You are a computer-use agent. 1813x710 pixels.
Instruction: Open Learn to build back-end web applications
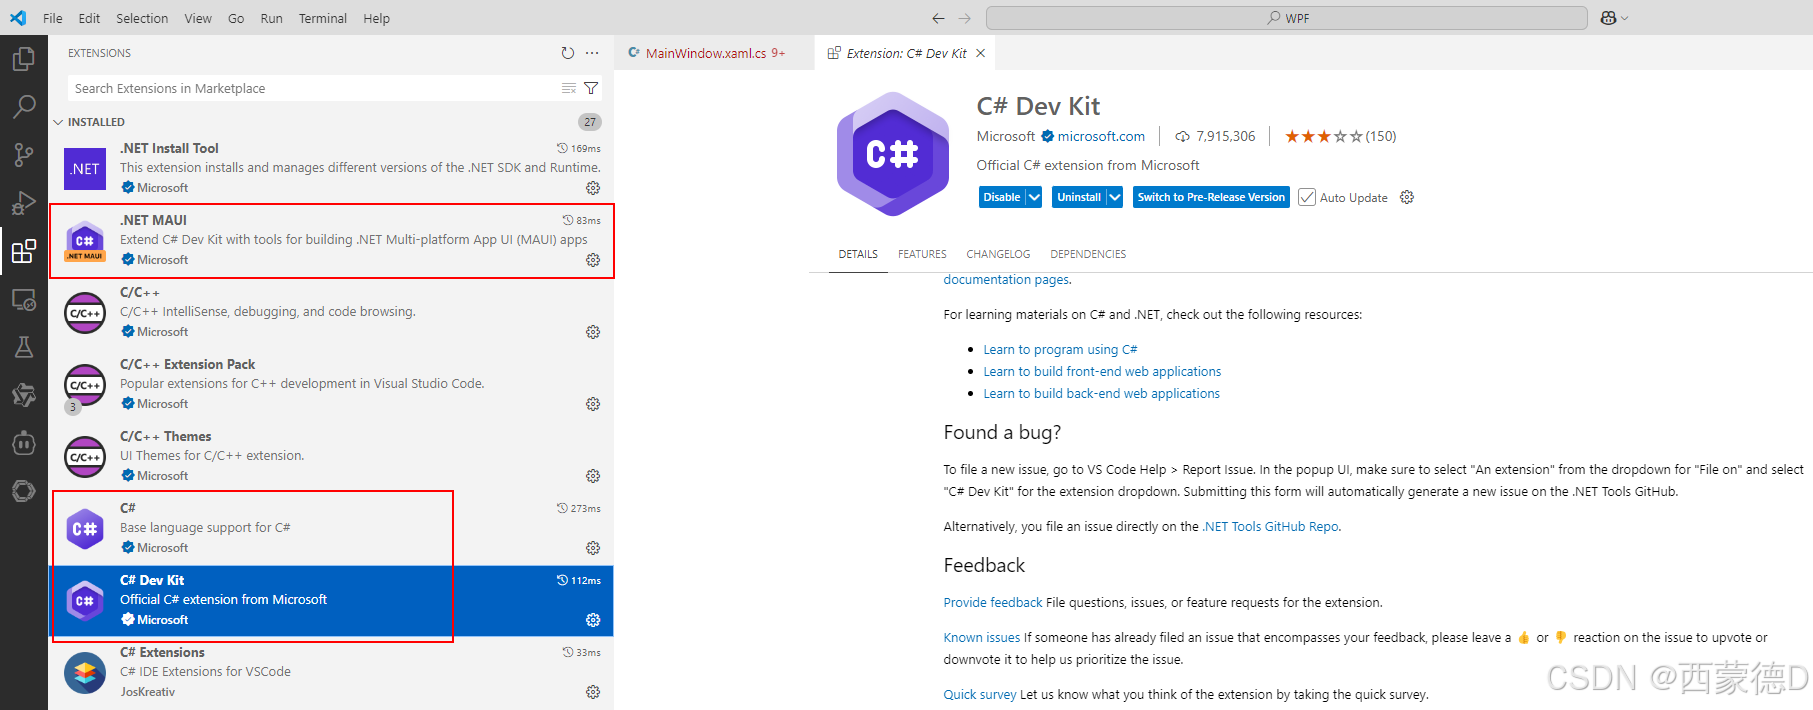click(1101, 393)
